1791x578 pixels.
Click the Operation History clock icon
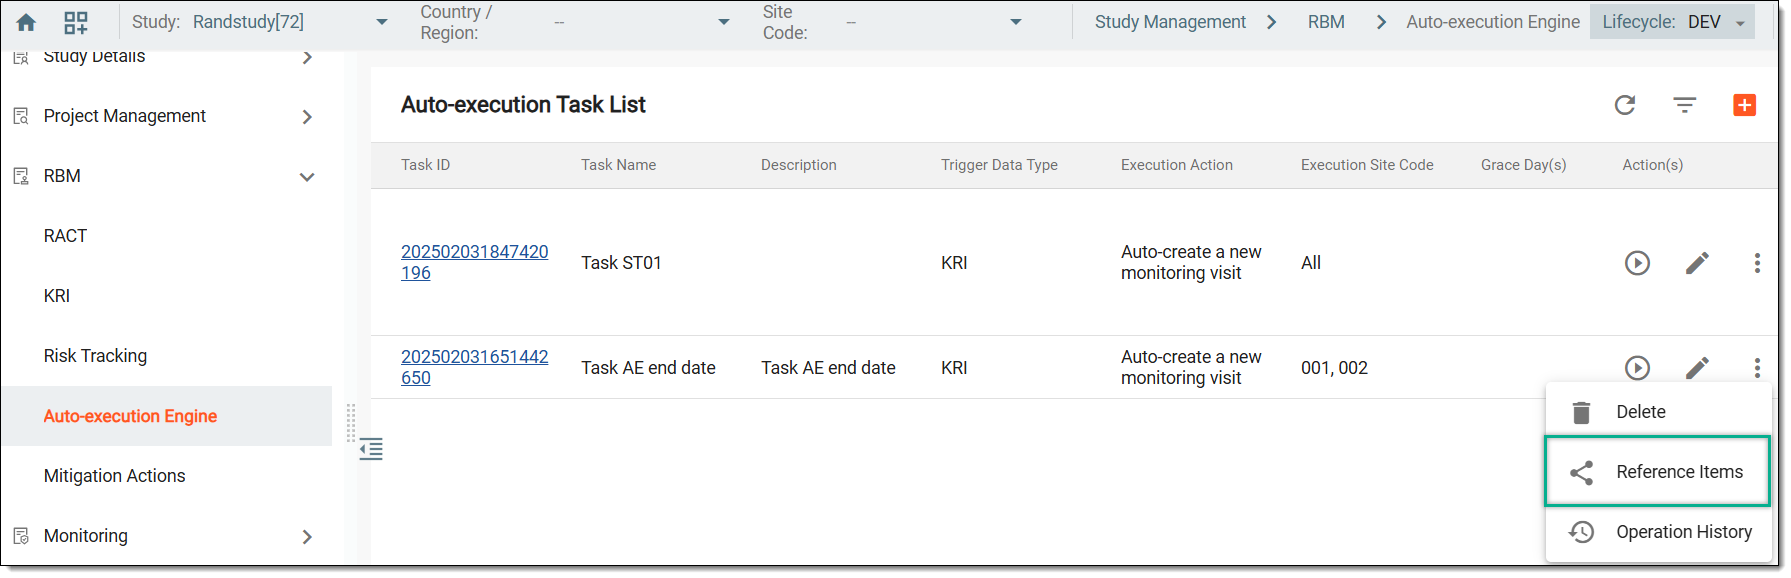[1581, 532]
